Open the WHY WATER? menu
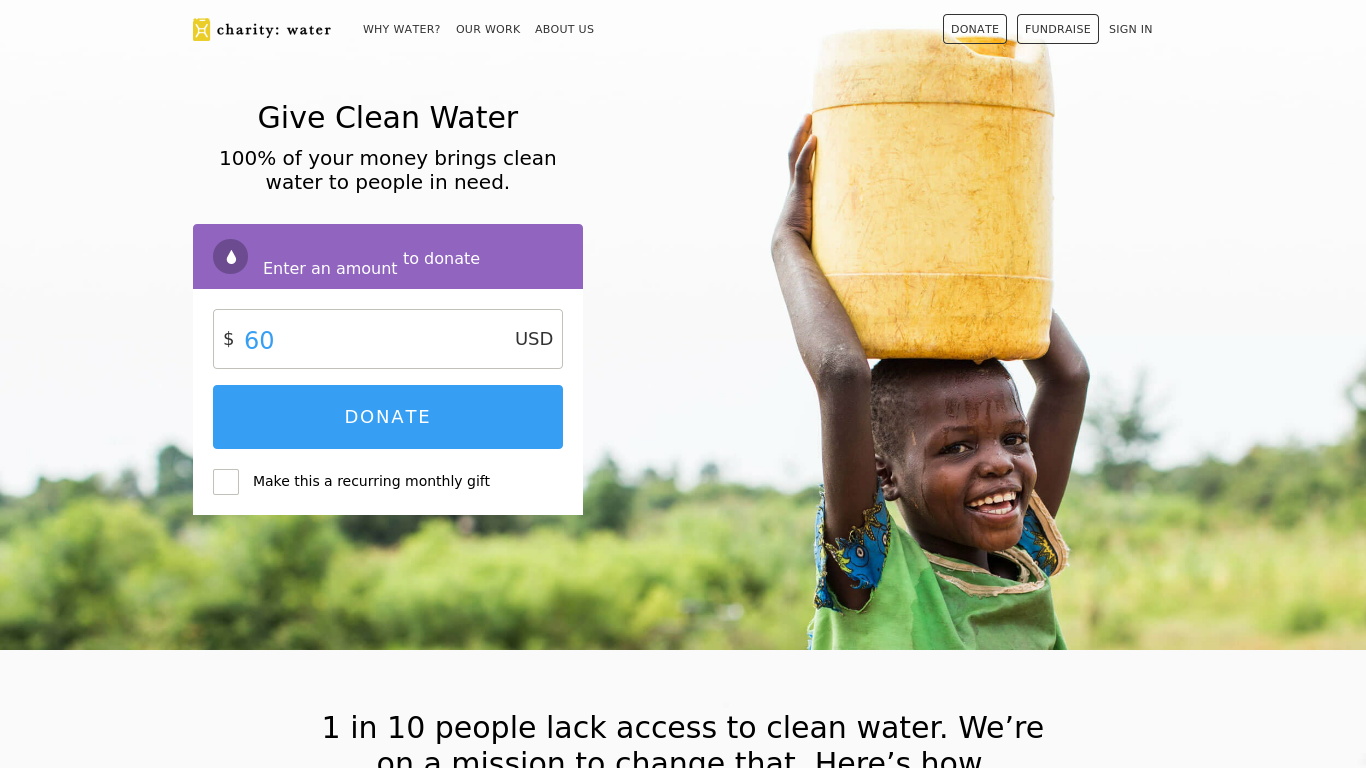This screenshot has height=768, width=1366. pos(401,29)
